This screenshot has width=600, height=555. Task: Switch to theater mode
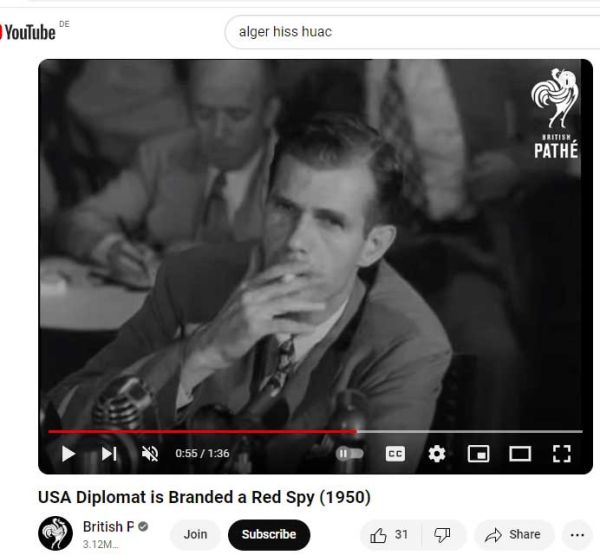520,454
